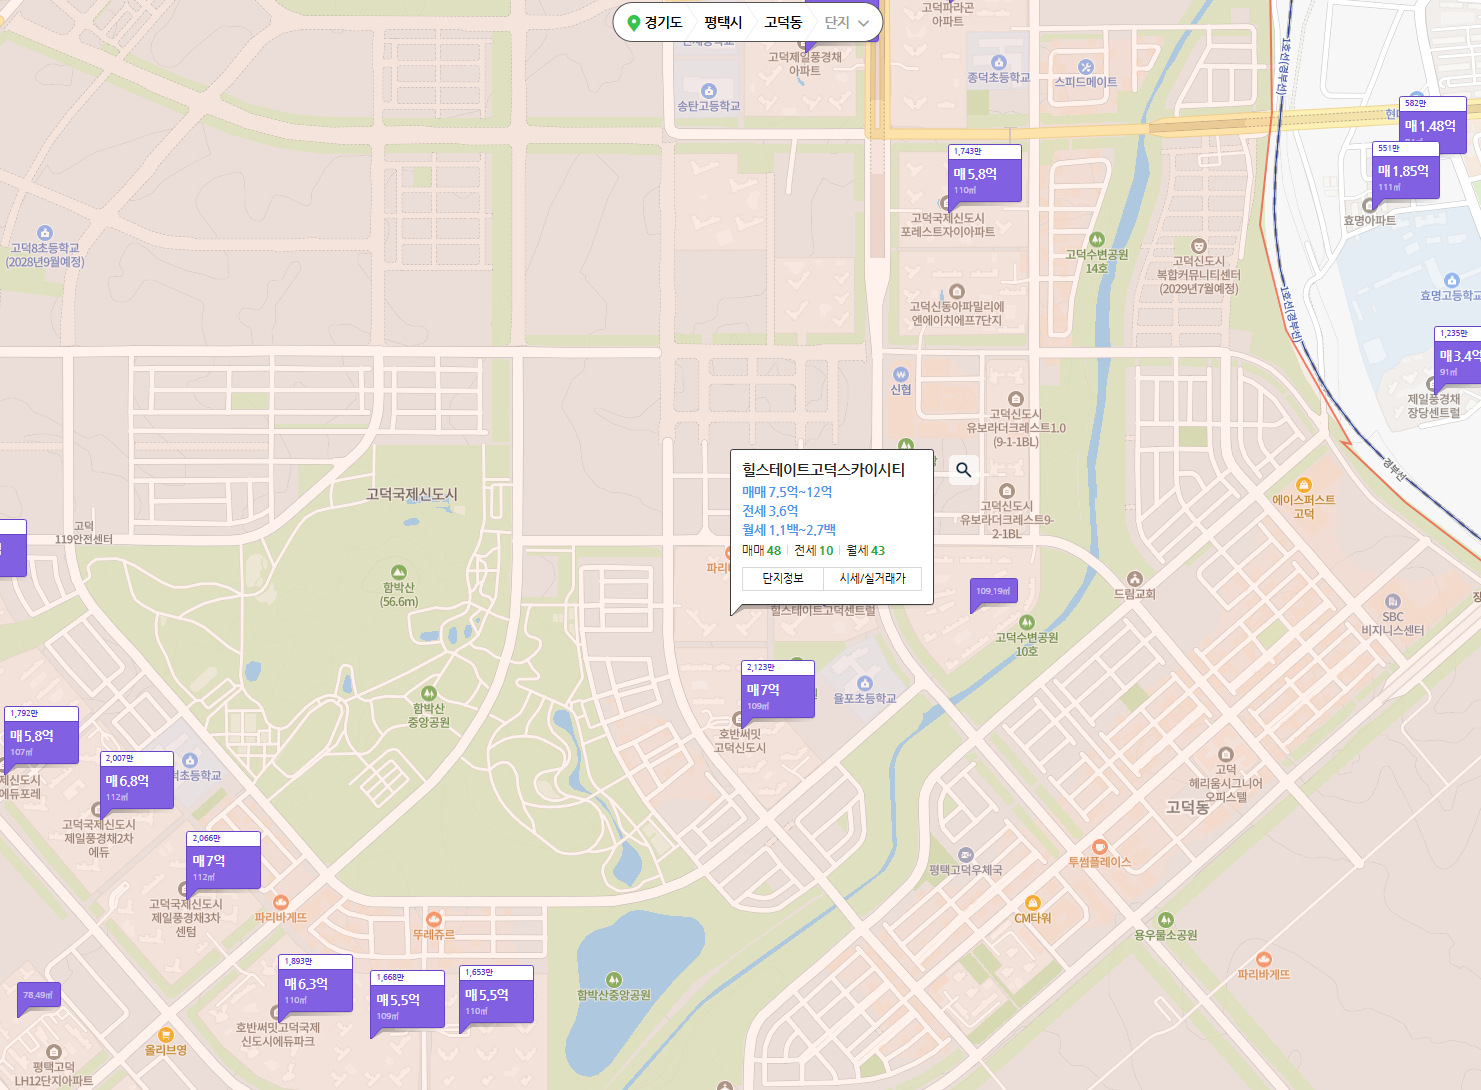Select the 전세 10 listing count

pos(814,551)
